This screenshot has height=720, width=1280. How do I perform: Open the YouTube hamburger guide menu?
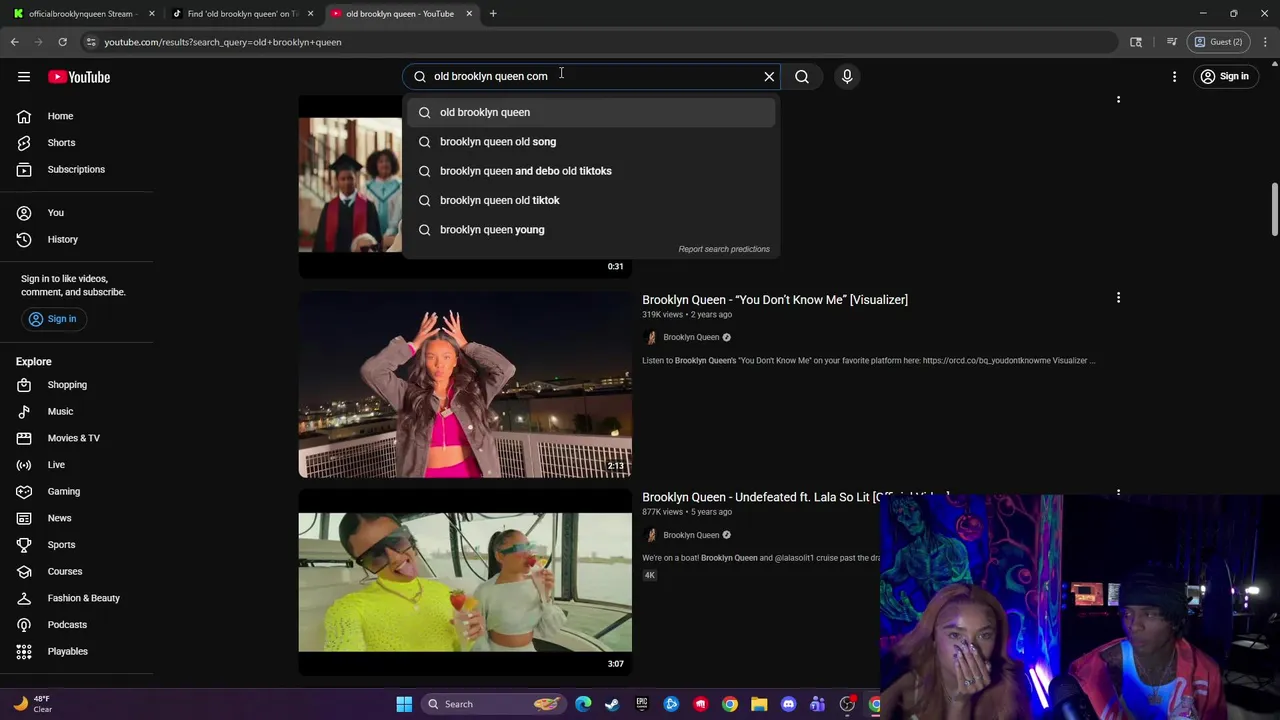point(24,77)
